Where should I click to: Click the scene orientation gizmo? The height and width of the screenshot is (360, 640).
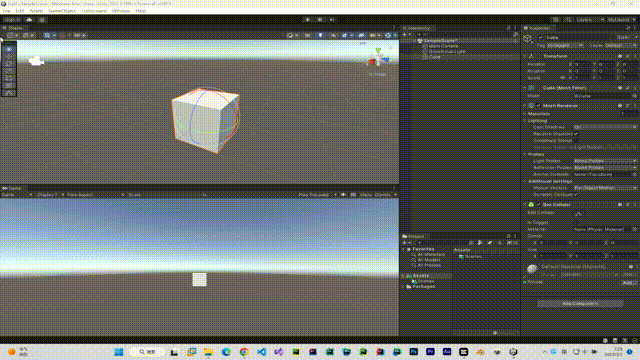[x=378, y=58]
